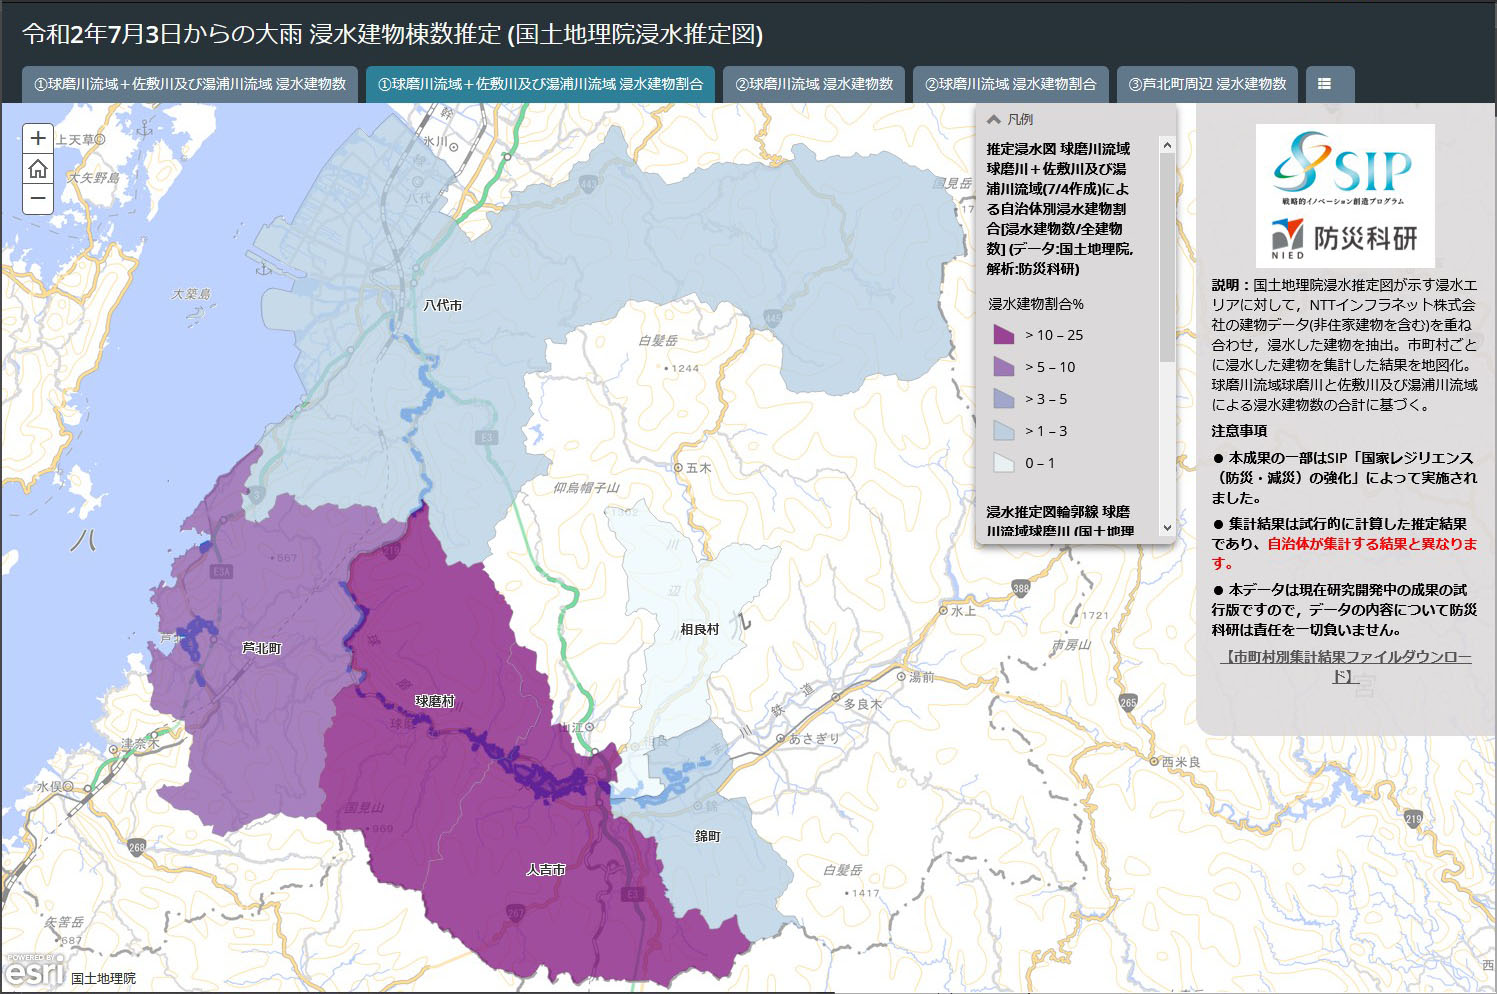The image size is (1497, 994).
Task: Click the NIED 防災科研 logo
Action: tap(1344, 240)
